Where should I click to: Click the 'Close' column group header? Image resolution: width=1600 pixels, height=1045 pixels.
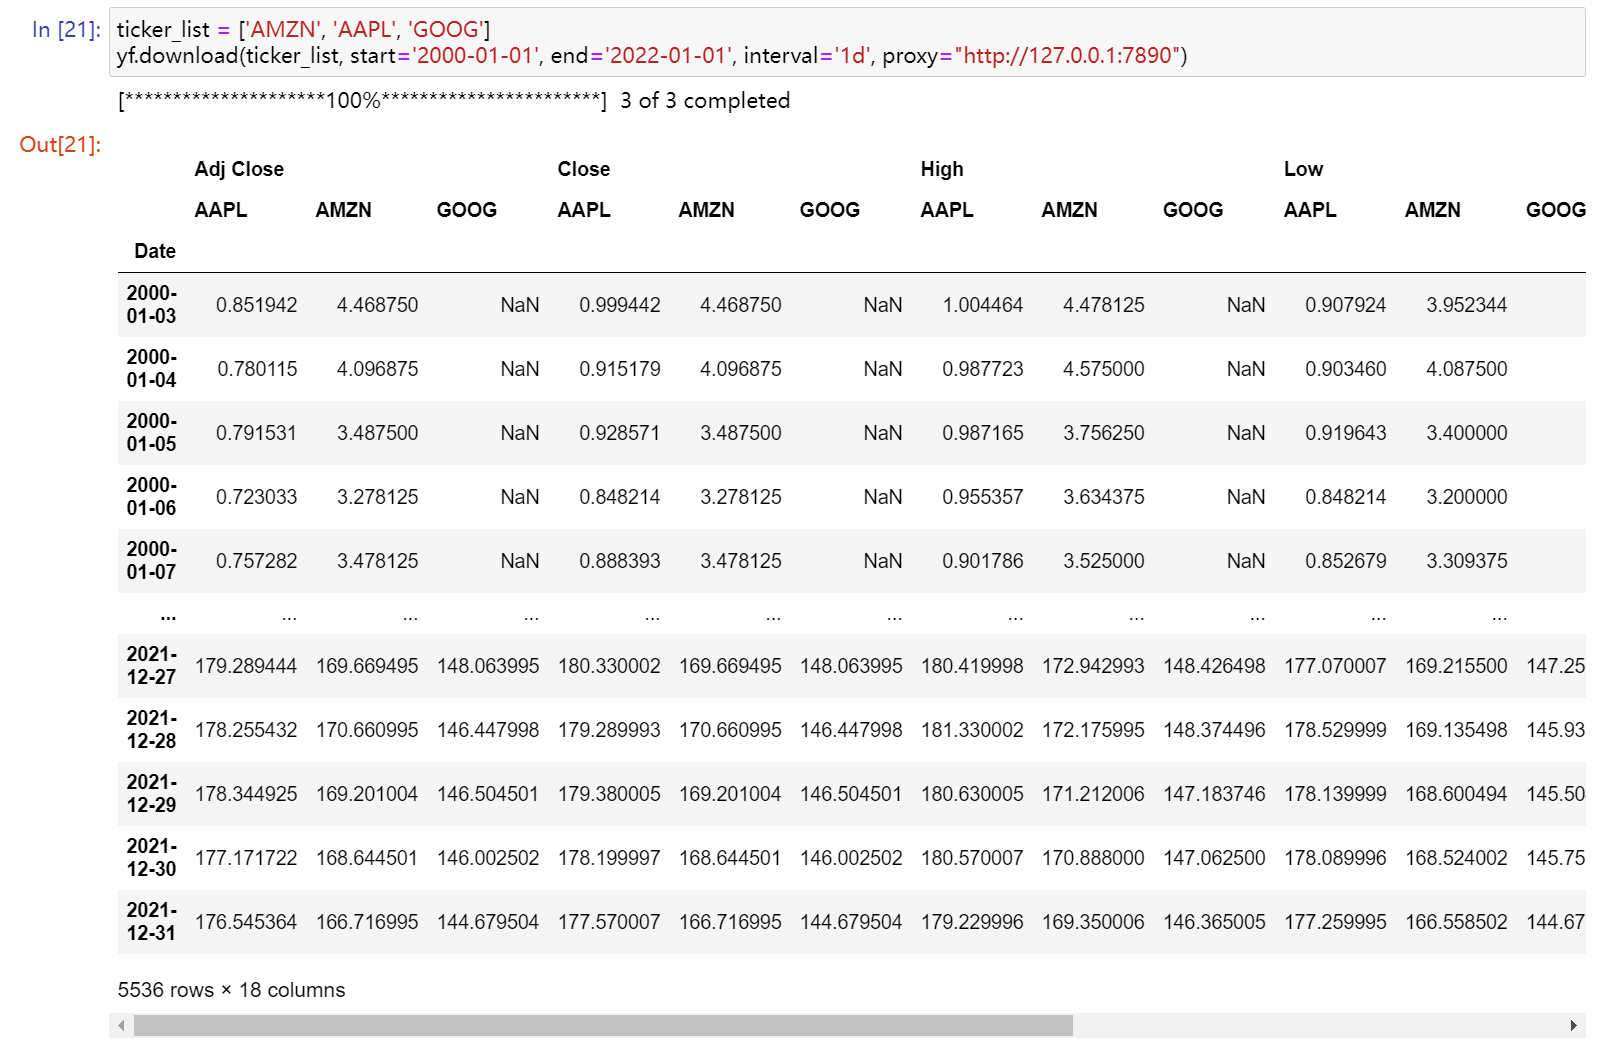[584, 169]
